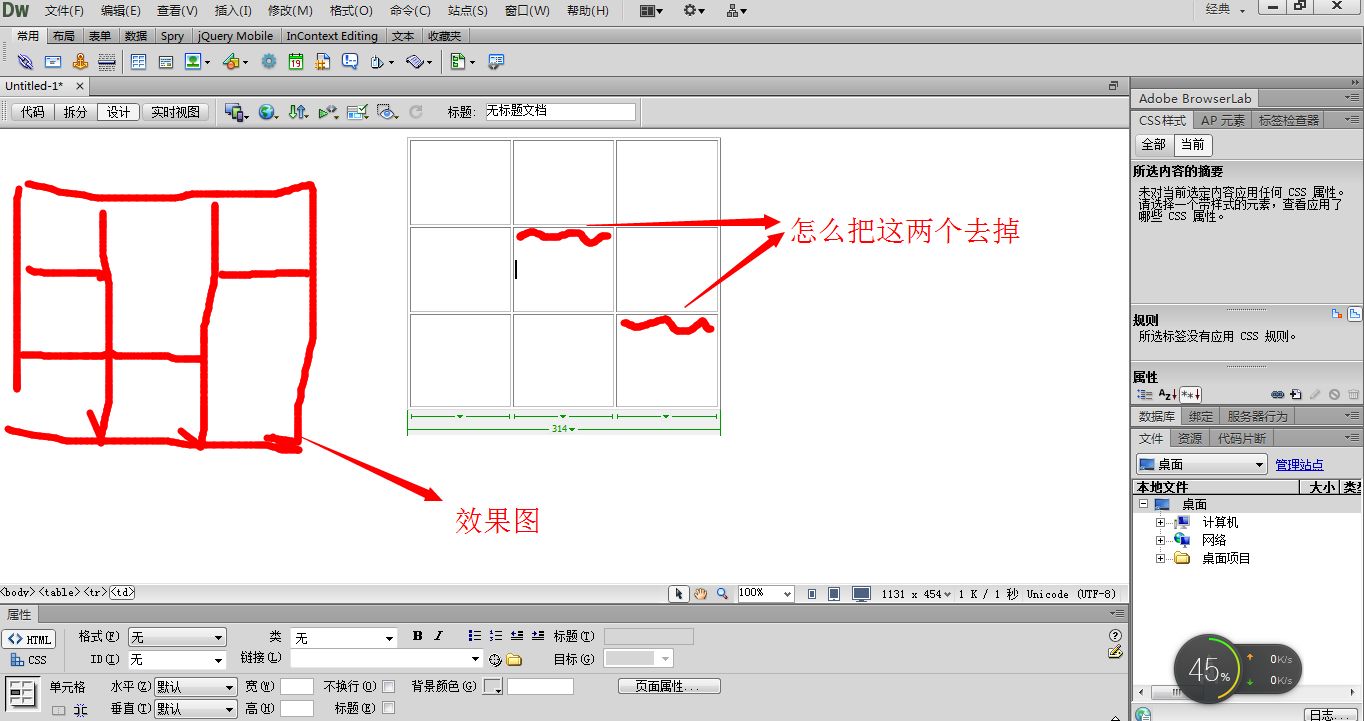Switch Properties to CSS mode
The width and height of the screenshot is (1364, 721).
tap(28, 660)
